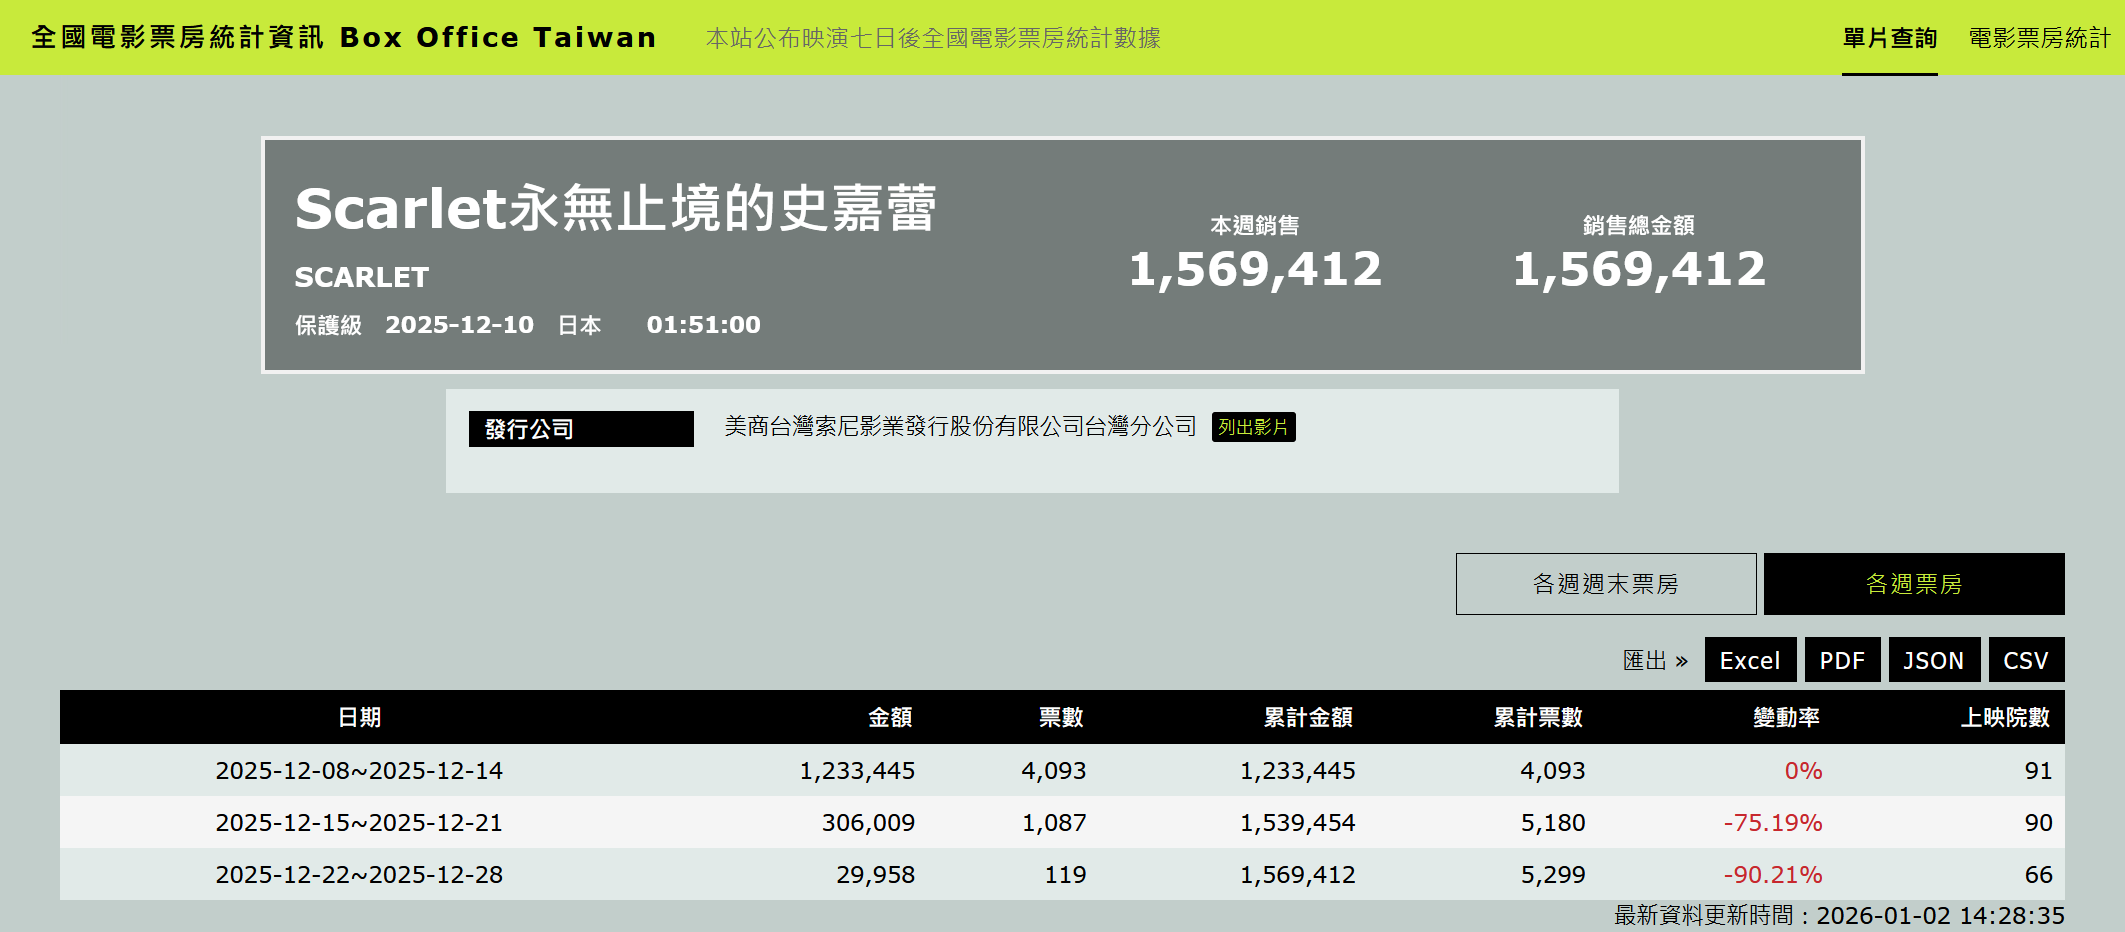Sort by the 日期 column header
The image size is (2125, 932).
click(359, 717)
